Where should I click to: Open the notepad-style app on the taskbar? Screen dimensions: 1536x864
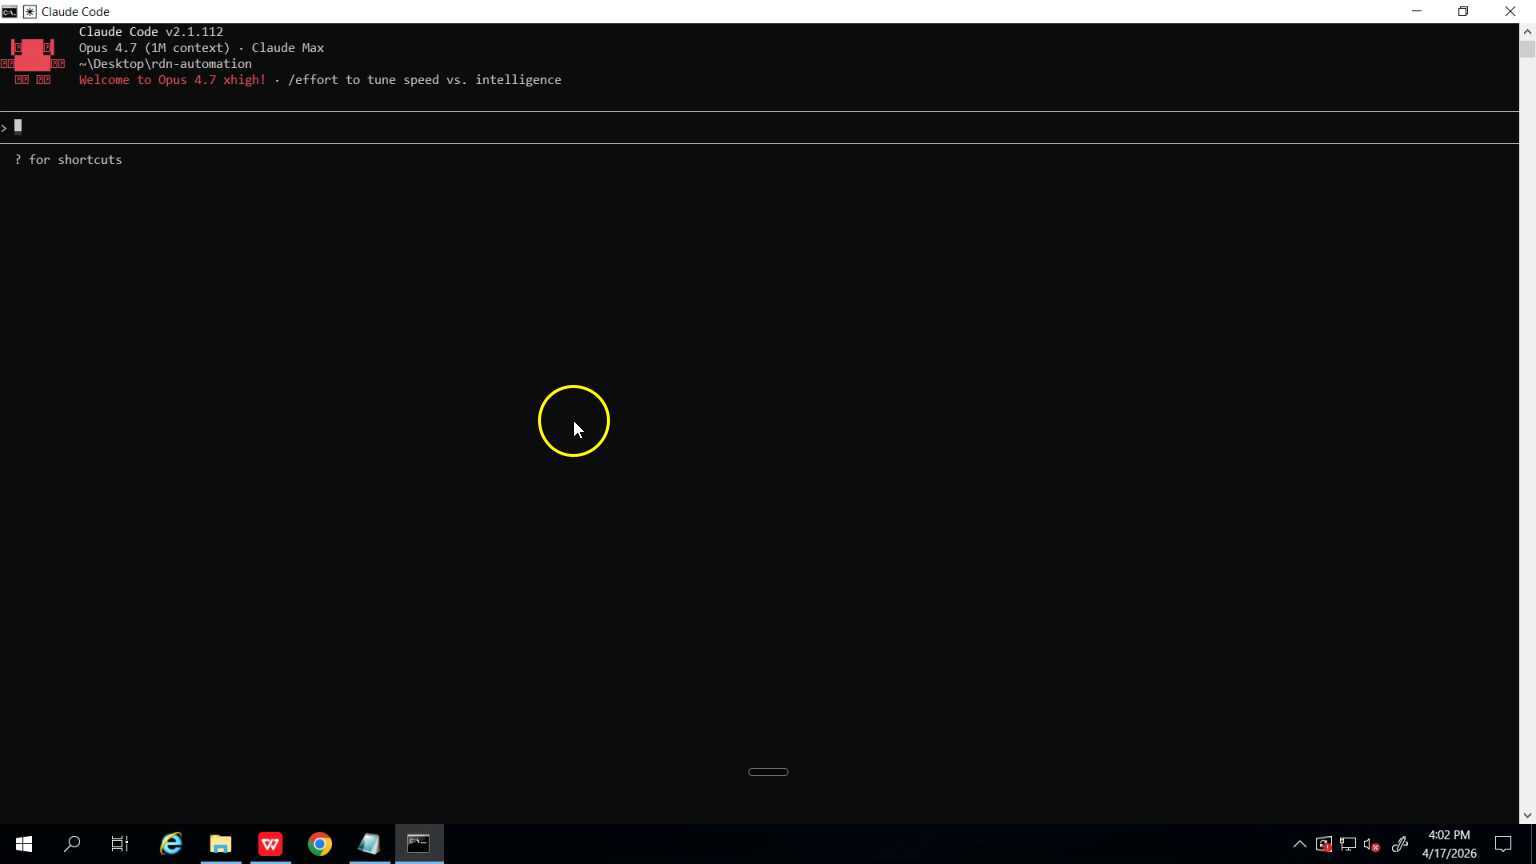tap(369, 844)
